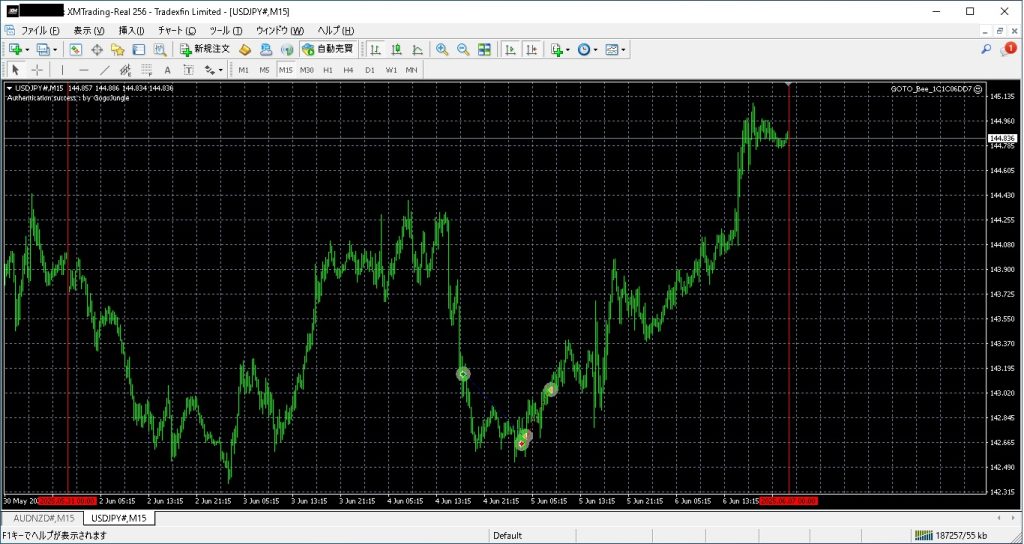Toggle the chart shift button

click(531, 49)
